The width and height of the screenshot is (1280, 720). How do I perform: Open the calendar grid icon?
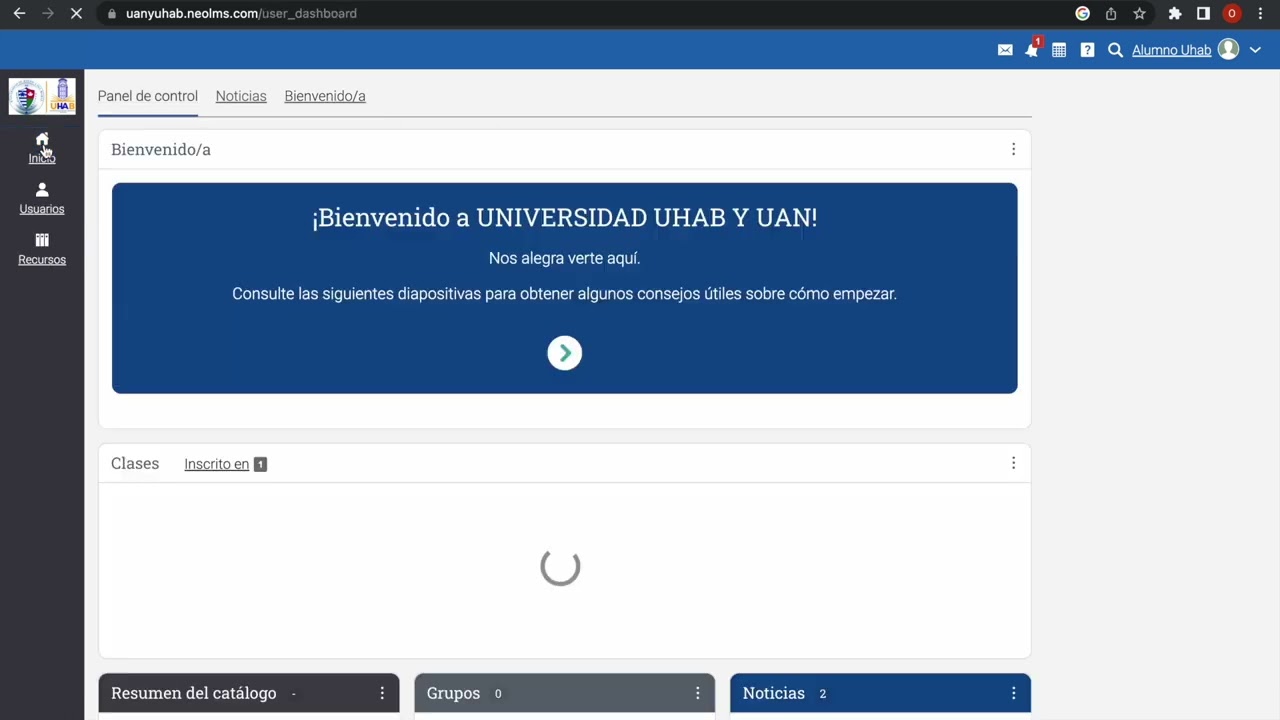(x=1059, y=50)
